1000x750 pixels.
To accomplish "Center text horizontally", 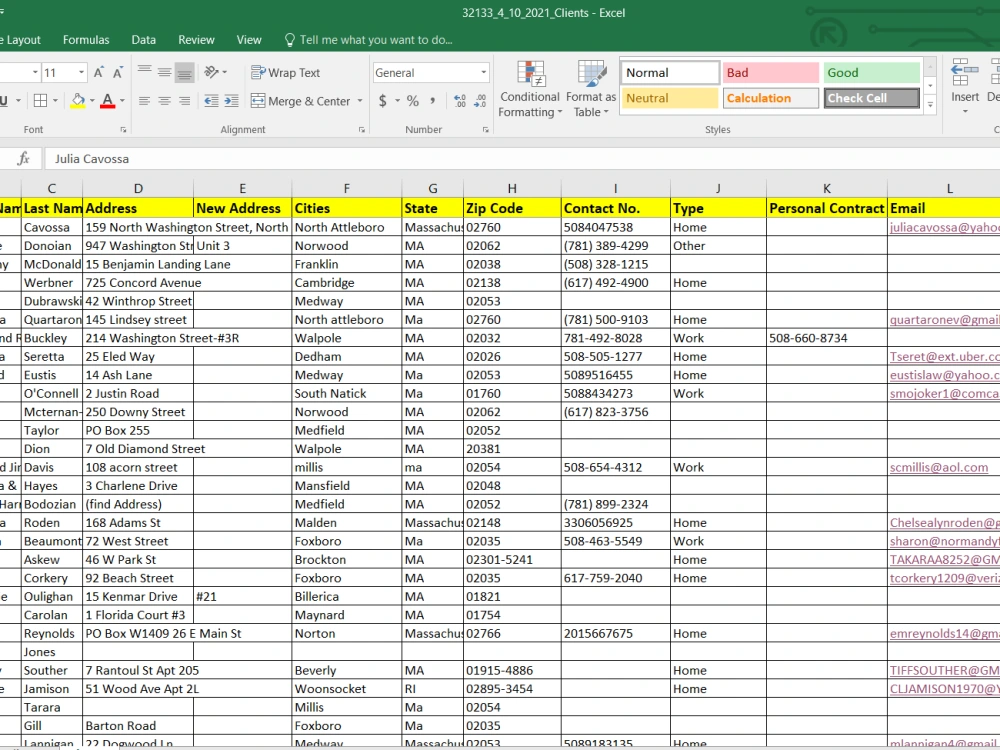I will point(165,101).
